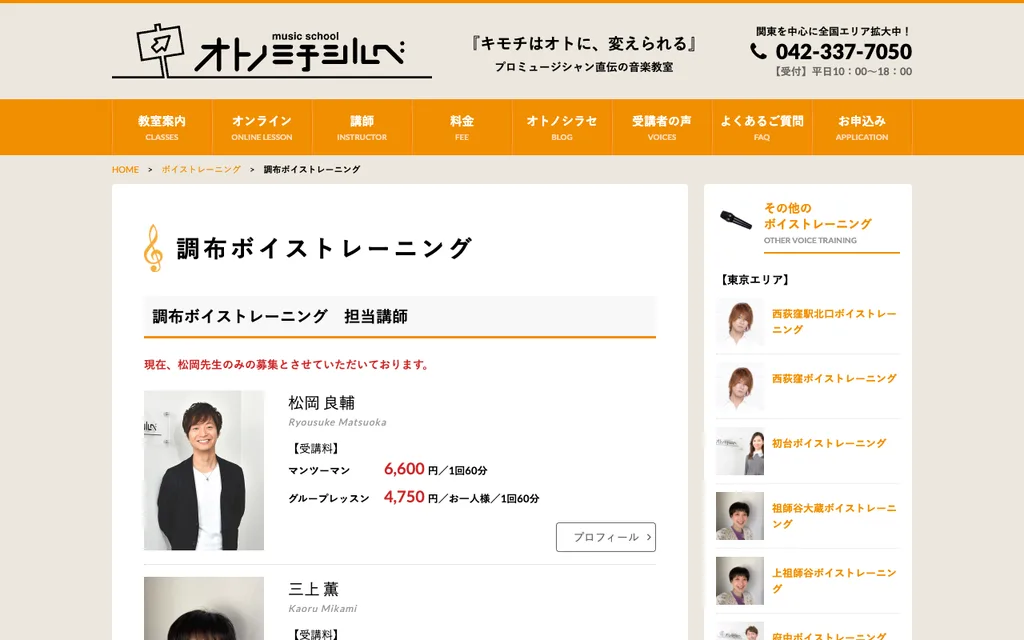
Task: Open the 受講者の声 VOICES menu
Action: point(662,127)
